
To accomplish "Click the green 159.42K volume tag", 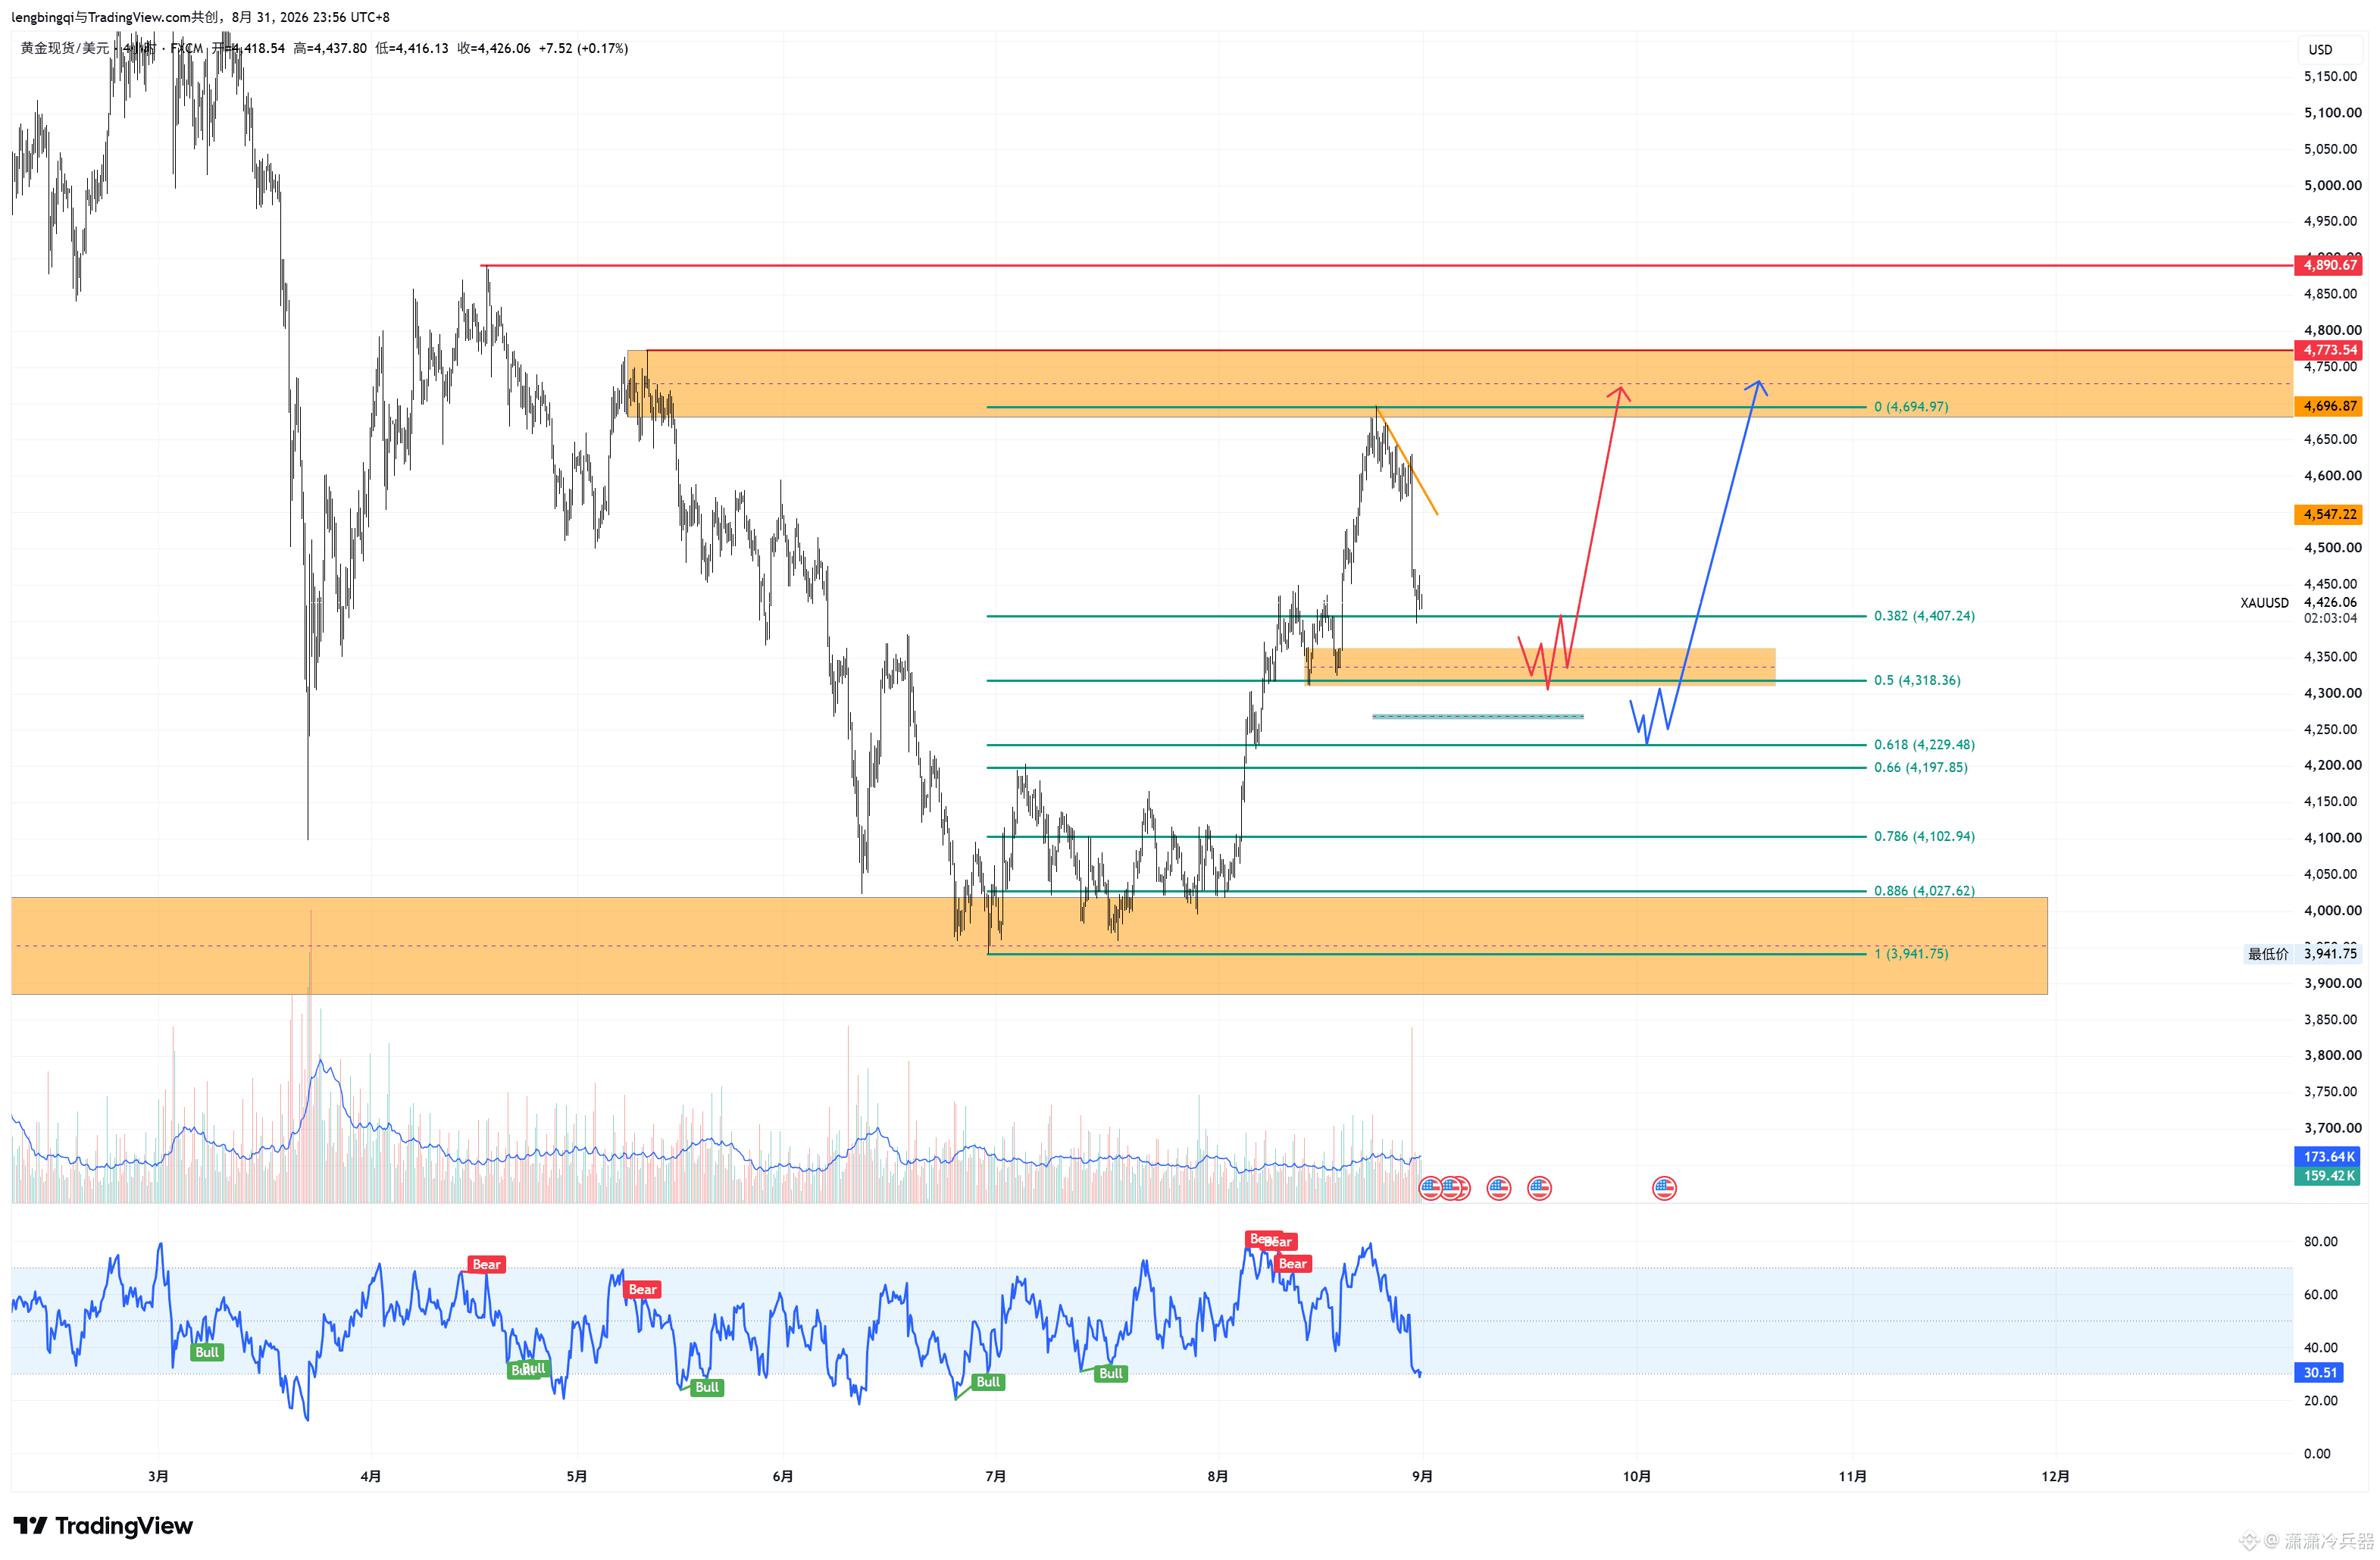I will pyautogui.click(x=2328, y=1176).
